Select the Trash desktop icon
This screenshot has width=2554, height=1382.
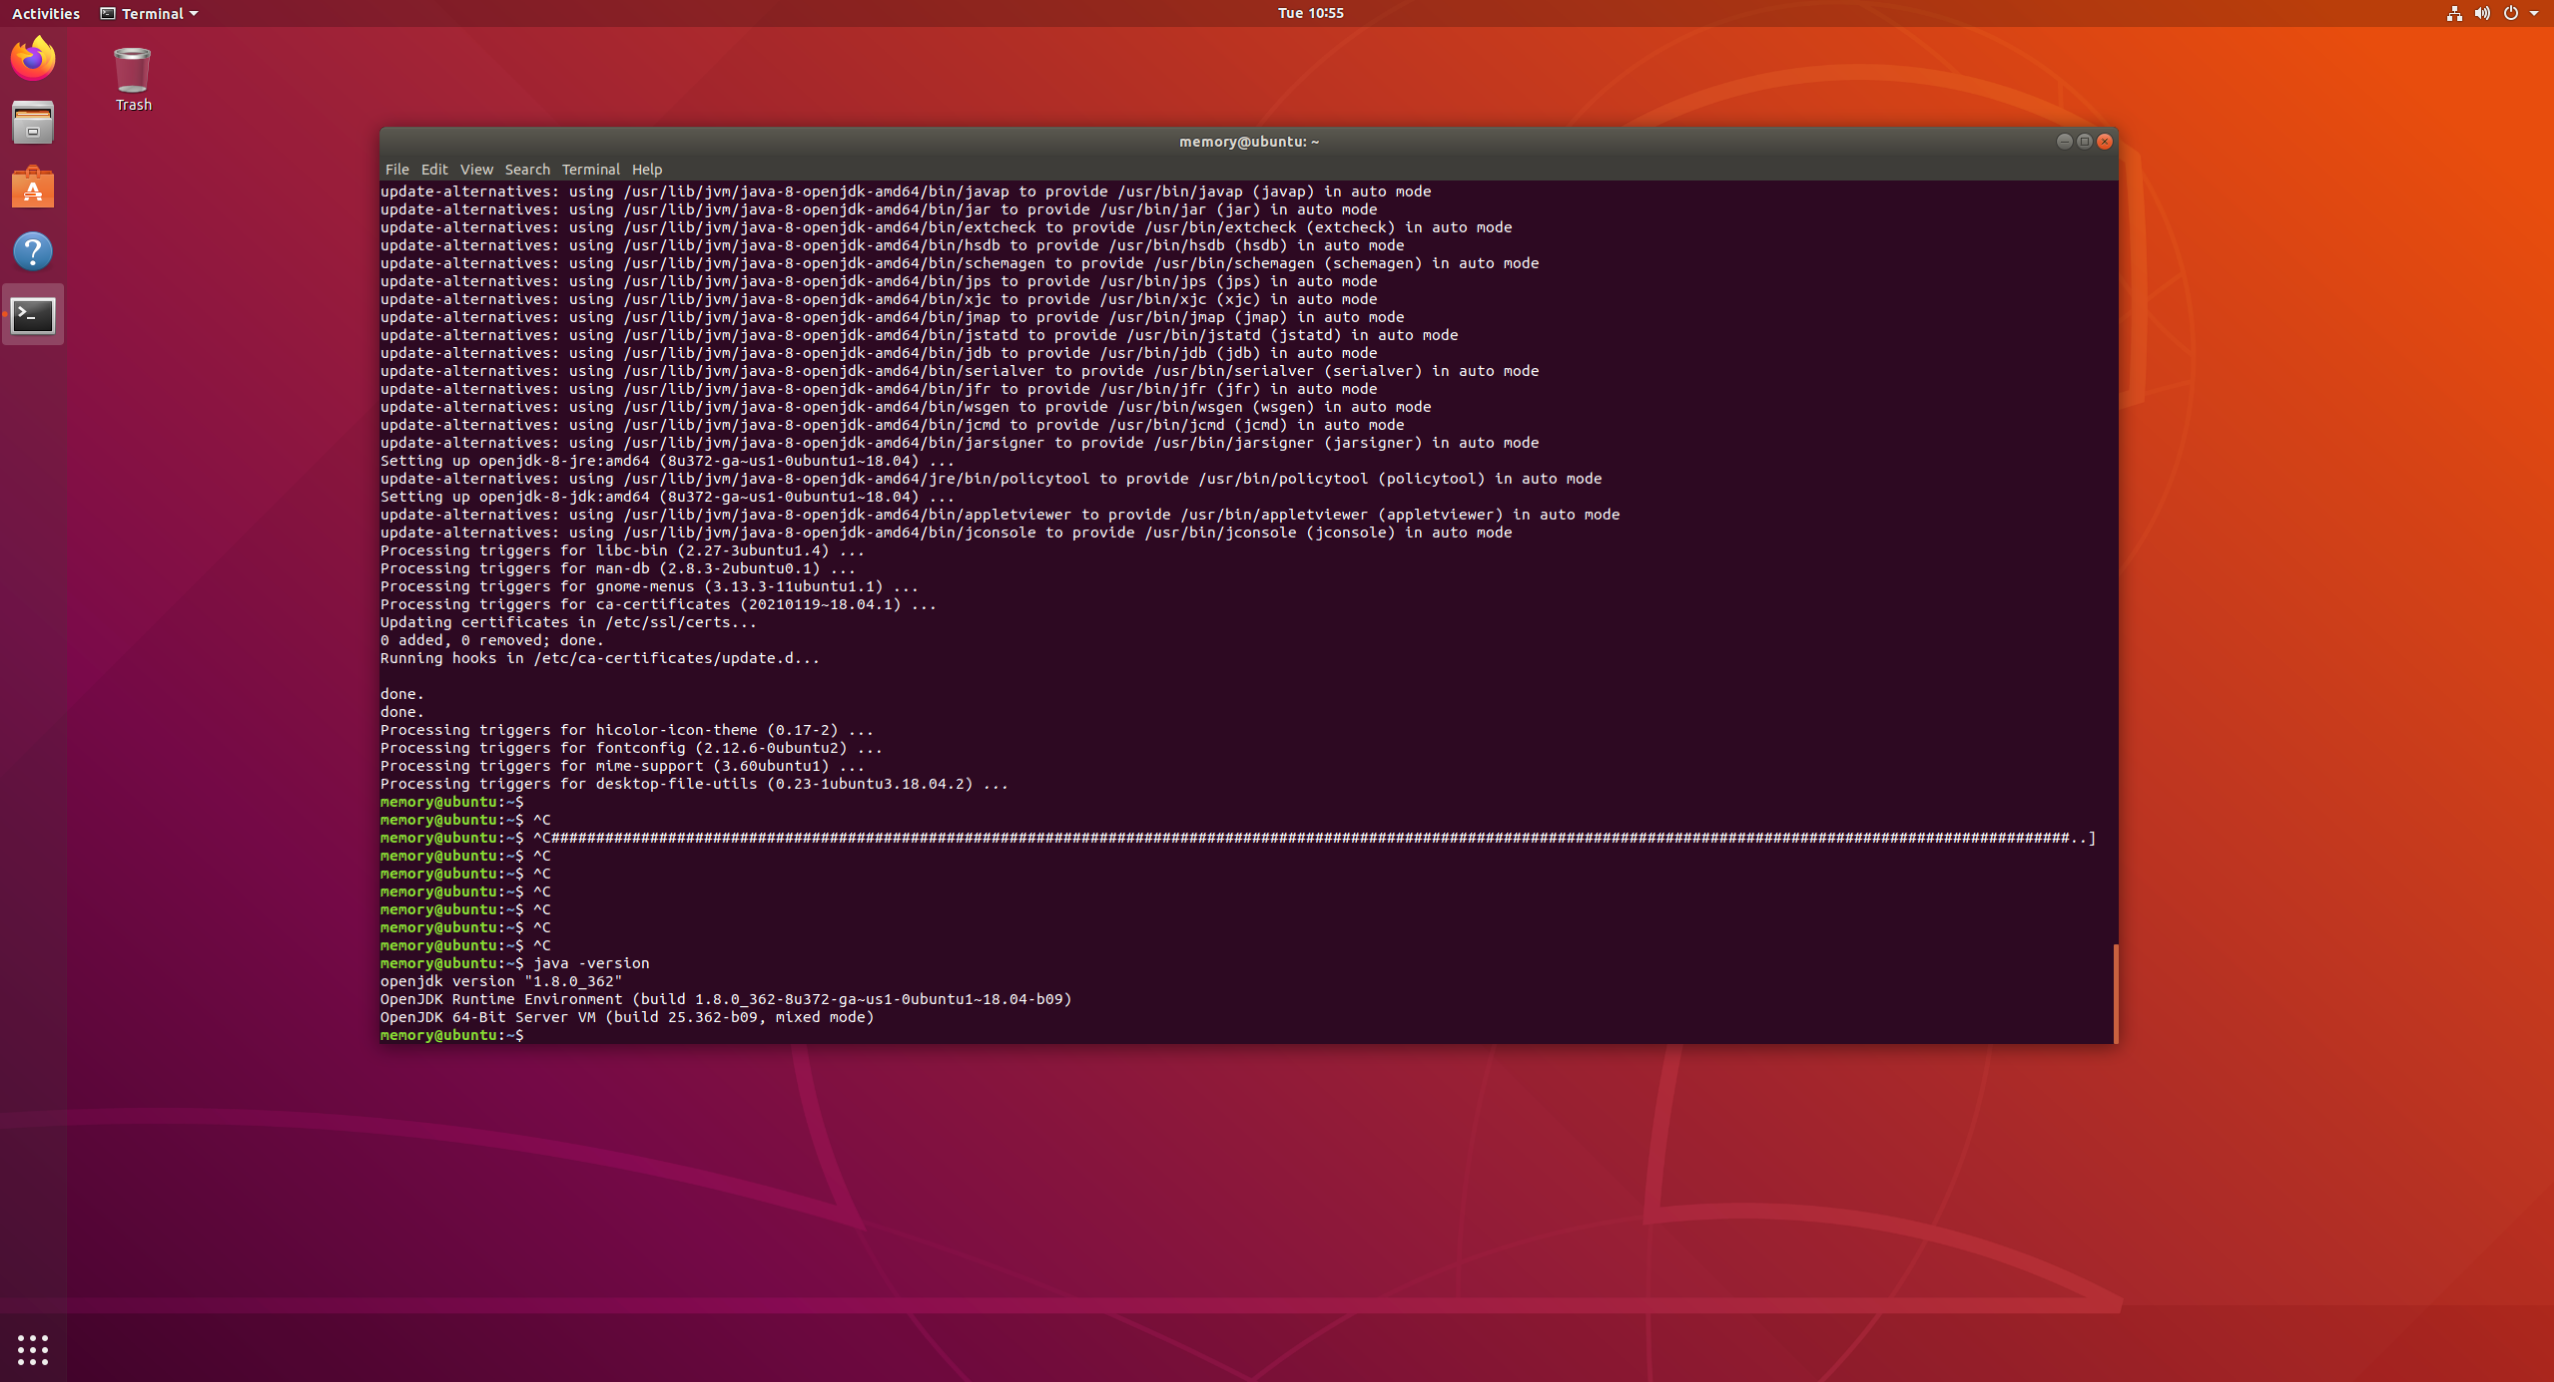[132, 79]
